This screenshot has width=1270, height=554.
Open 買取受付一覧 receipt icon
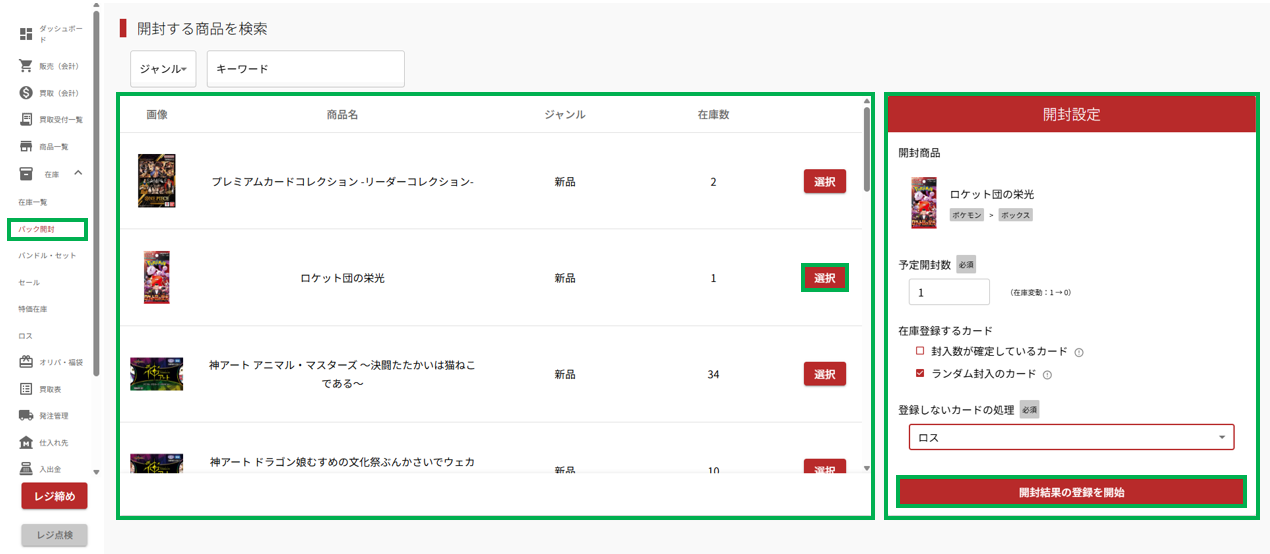26,120
